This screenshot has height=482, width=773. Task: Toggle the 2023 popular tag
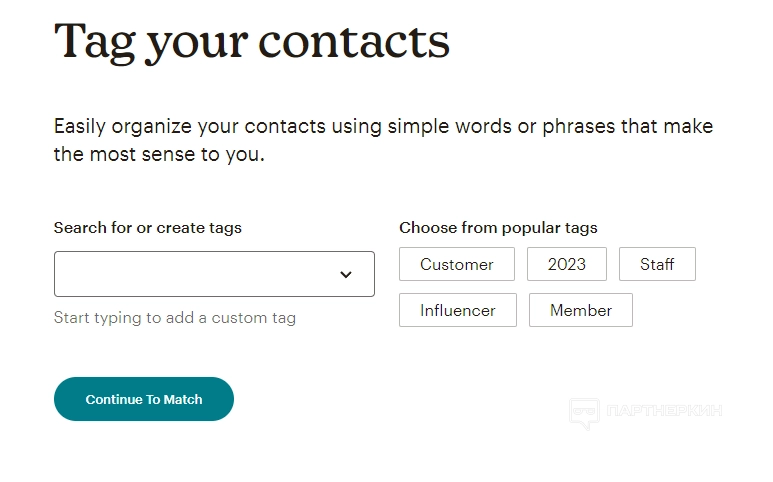point(566,264)
